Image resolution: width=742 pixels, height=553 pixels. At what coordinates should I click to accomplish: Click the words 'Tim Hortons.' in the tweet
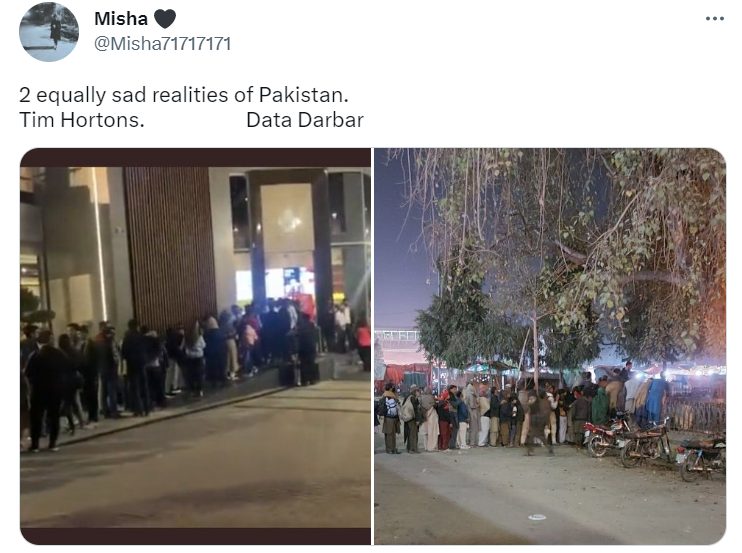click(82, 120)
